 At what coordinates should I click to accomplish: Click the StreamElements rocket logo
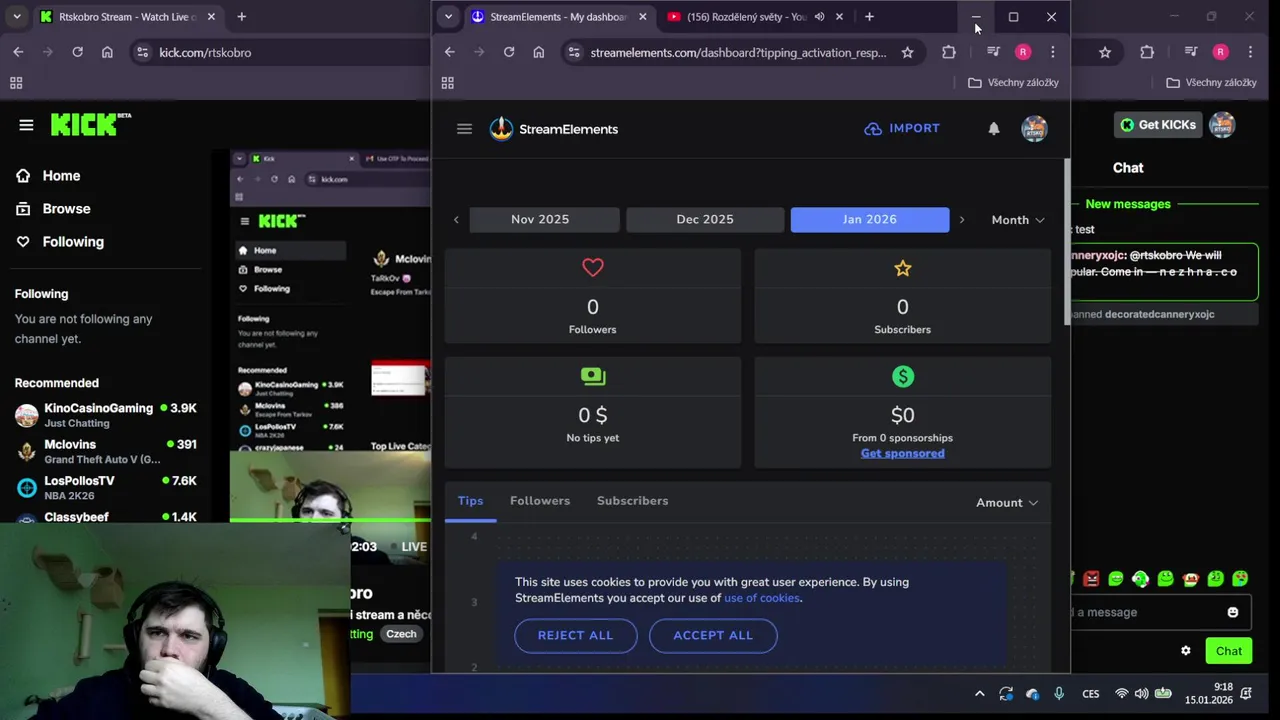tap(501, 129)
